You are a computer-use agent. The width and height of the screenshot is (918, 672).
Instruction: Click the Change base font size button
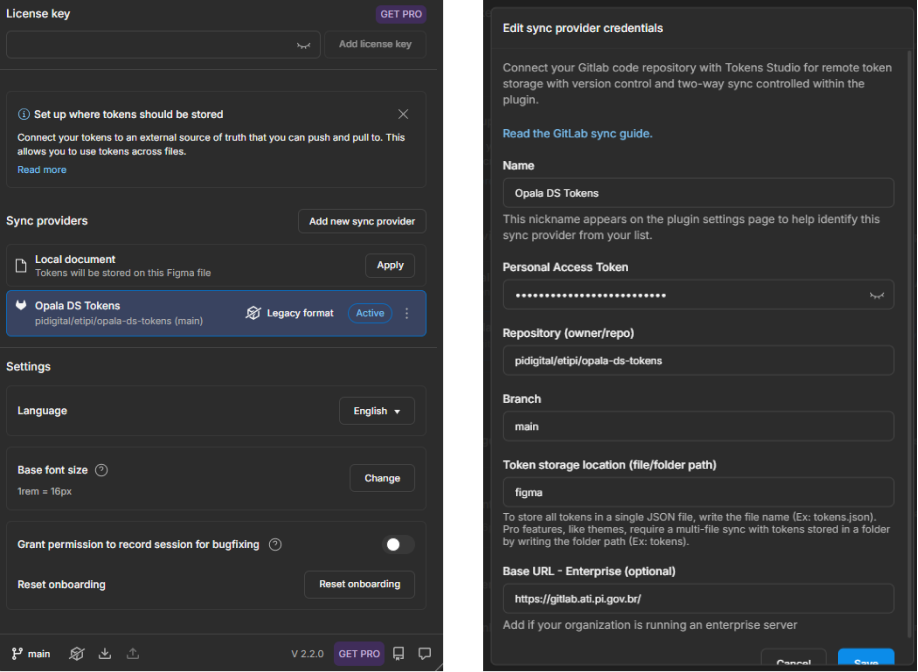pos(382,478)
